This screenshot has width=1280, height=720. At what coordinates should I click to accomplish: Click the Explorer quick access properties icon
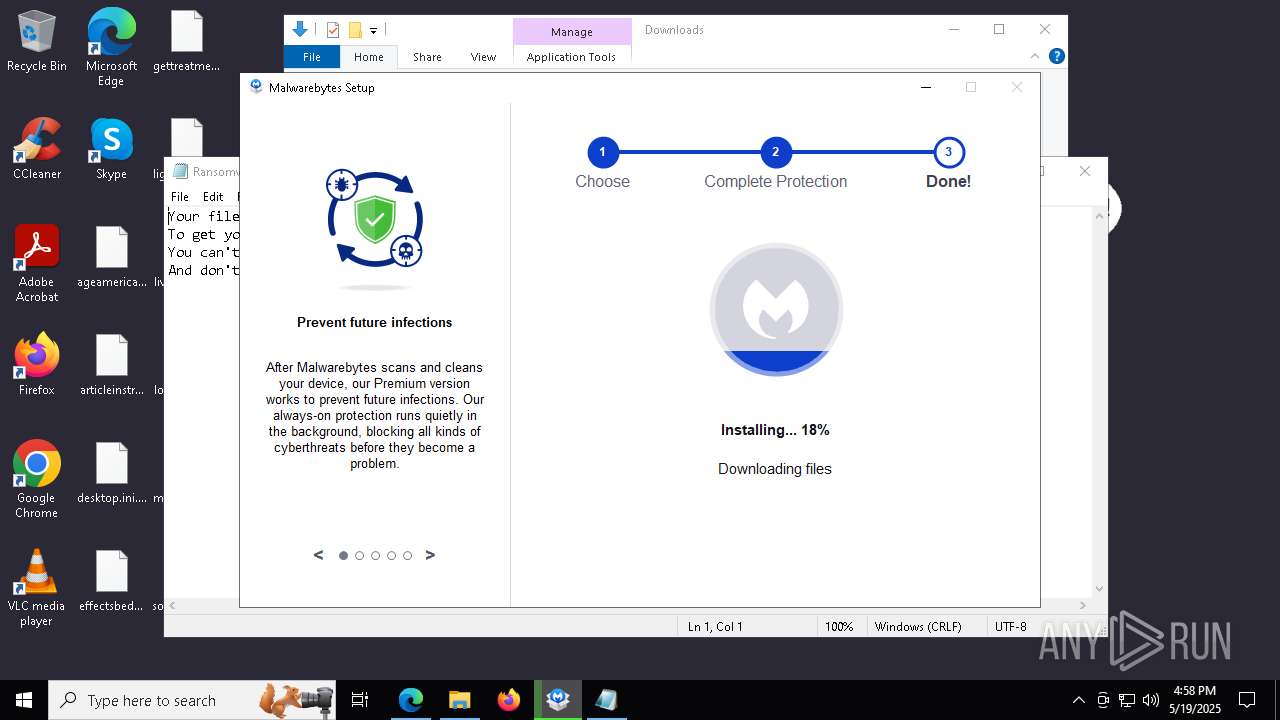coord(333,30)
